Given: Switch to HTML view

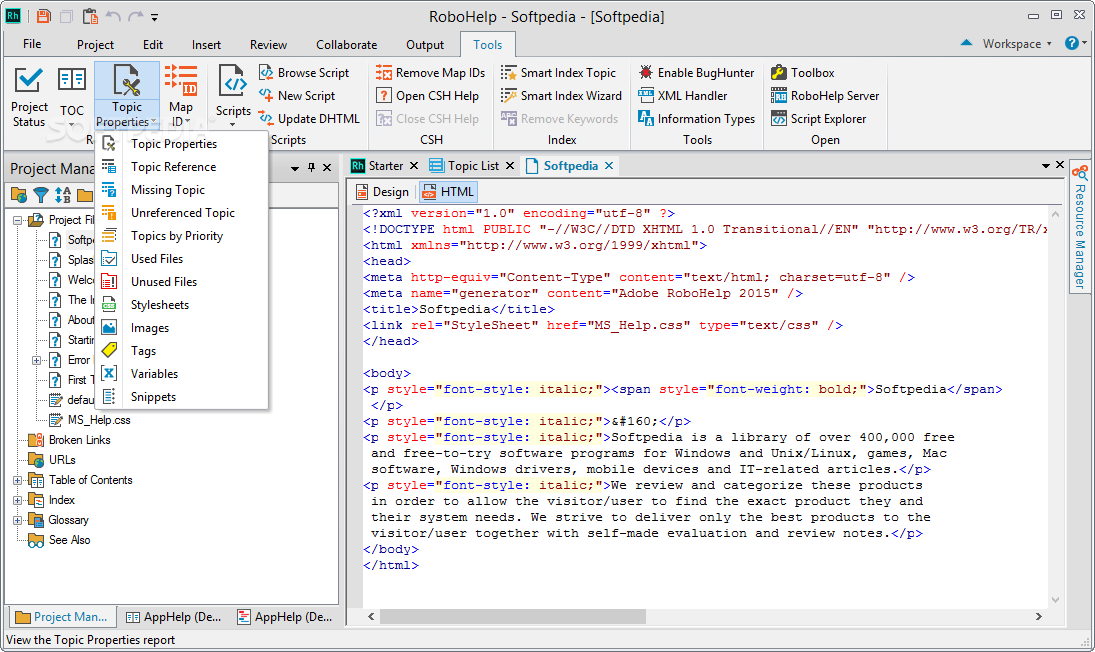Looking at the screenshot, I should [448, 192].
